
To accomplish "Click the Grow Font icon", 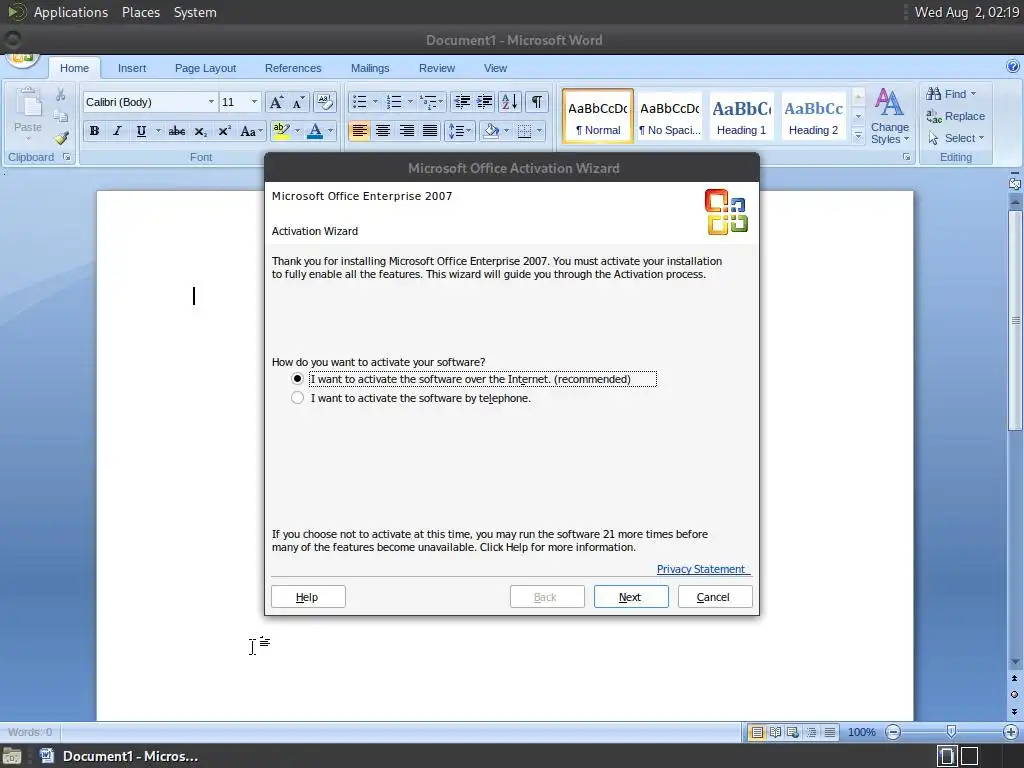I will pos(276,102).
